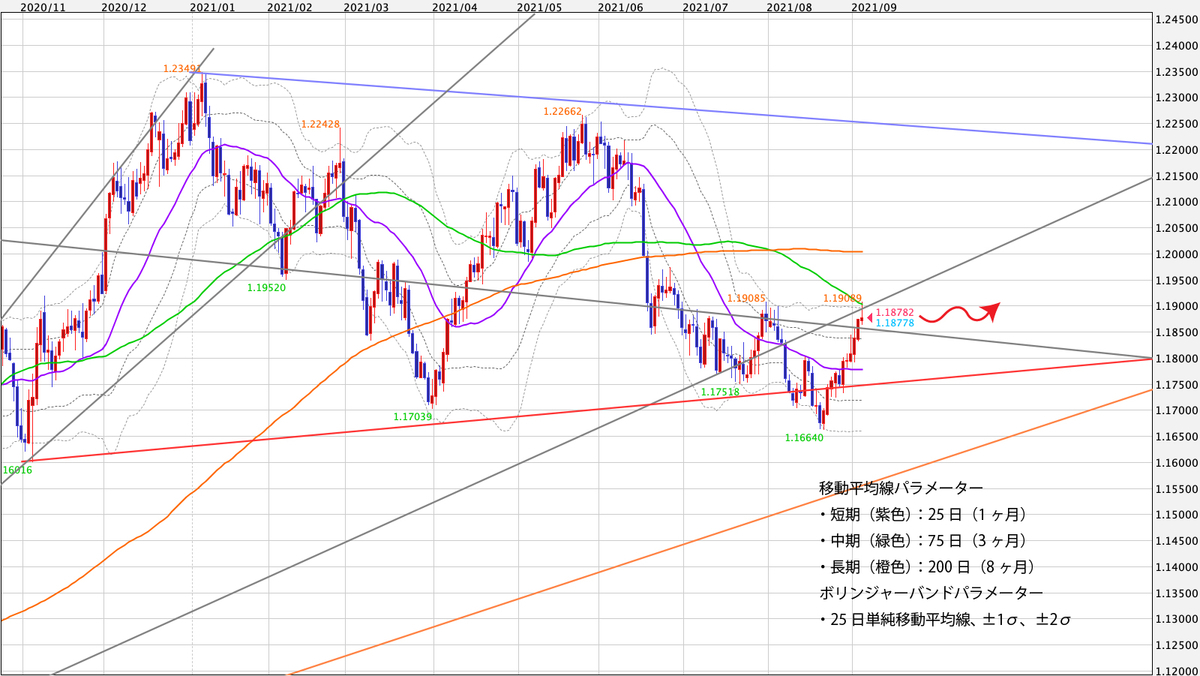Click the 2021/06 date label
The height and width of the screenshot is (676, 1200).
[x=620, y=6]
